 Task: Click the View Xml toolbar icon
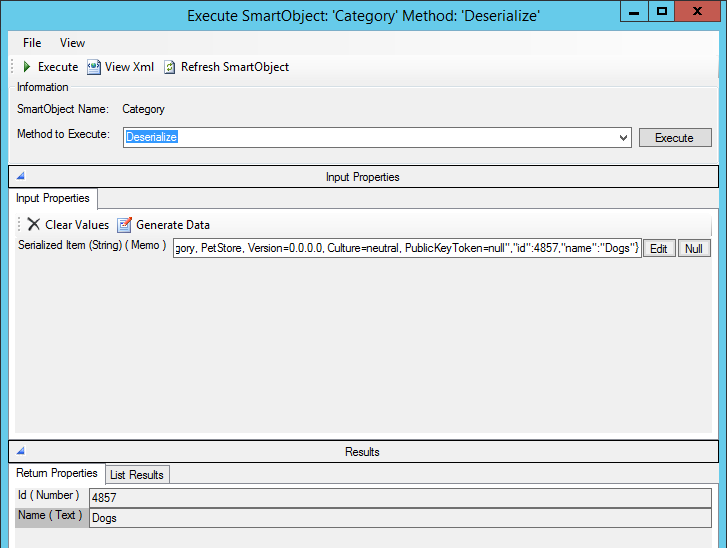point(94,67)
